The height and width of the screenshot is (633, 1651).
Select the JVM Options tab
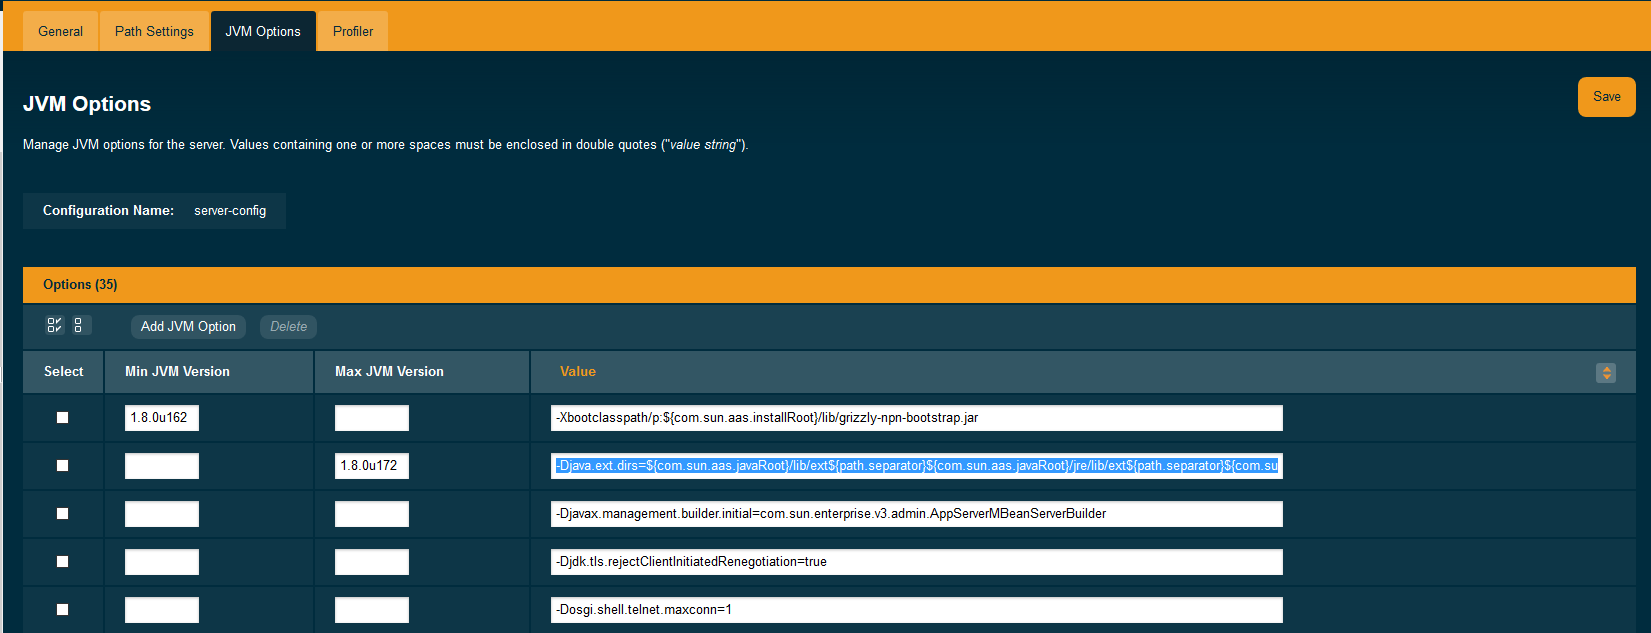pyautogui.click(x=263, y=31)
